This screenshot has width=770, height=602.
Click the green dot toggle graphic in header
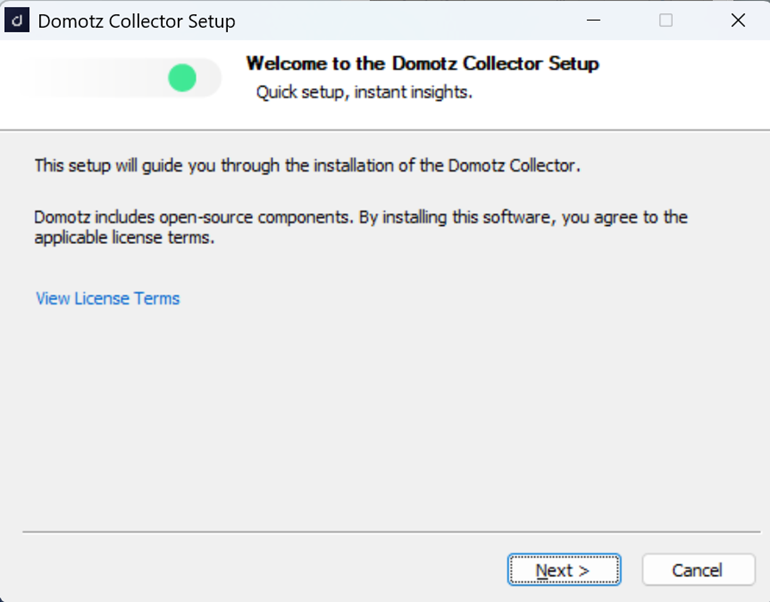[182, 78]
